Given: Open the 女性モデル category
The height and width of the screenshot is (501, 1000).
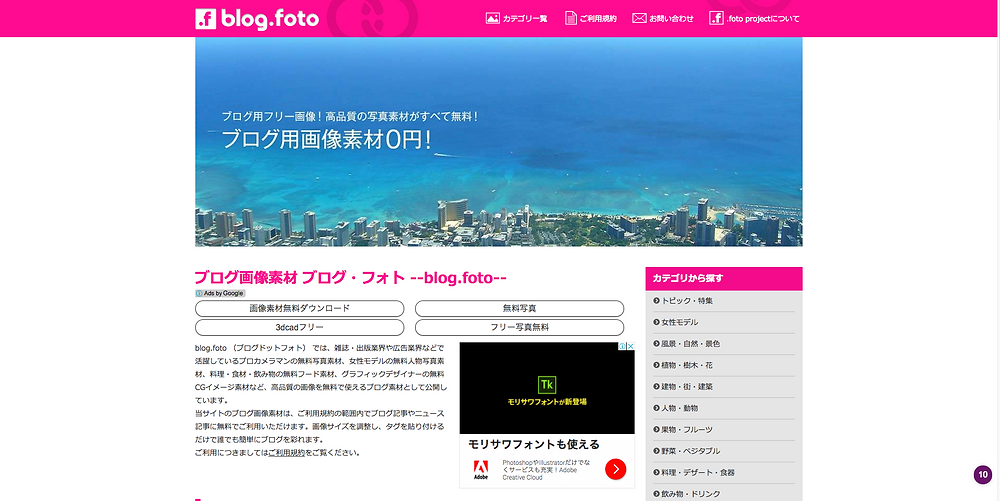Looking at the screenshot, I should pyautogui.click(x=679, y=323).
